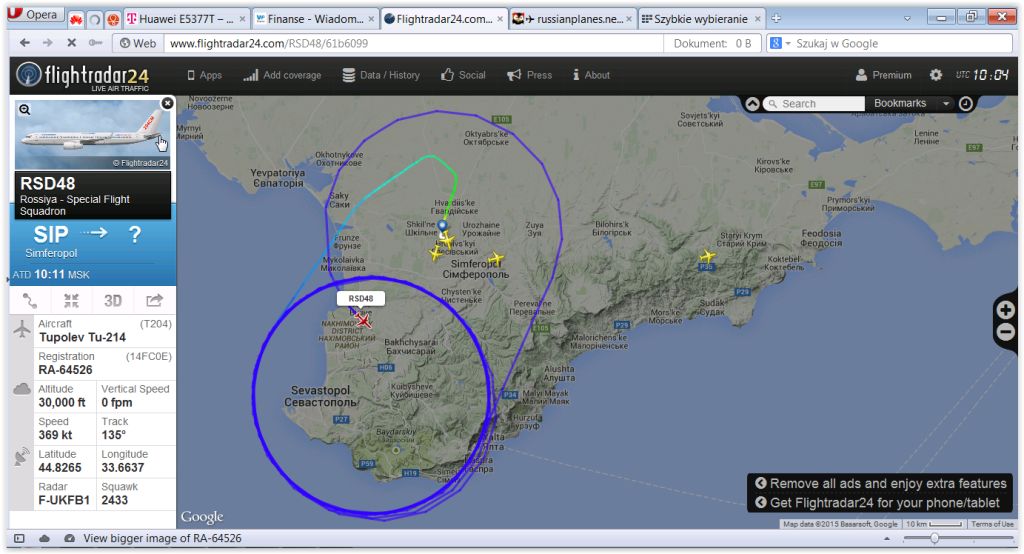Open the 3D cockpit view
1024x554 pixels.
113,301
